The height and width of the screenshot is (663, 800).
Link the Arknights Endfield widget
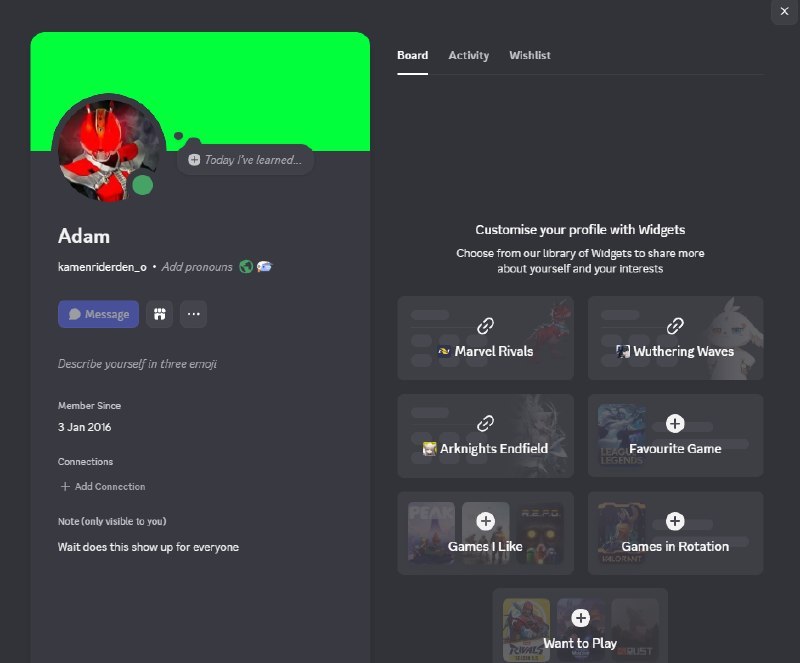pos(485,435)
